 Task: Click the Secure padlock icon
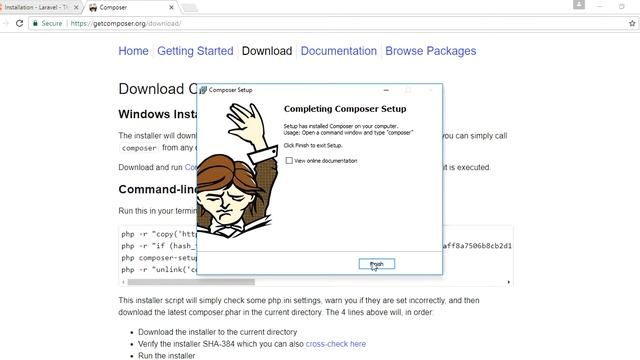point(36,23)
